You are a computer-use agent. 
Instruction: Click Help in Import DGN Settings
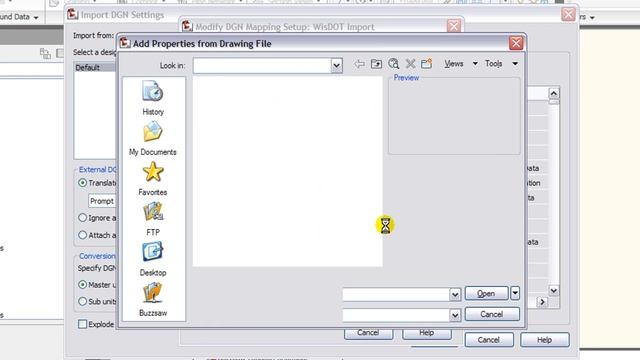click(544, 340)
